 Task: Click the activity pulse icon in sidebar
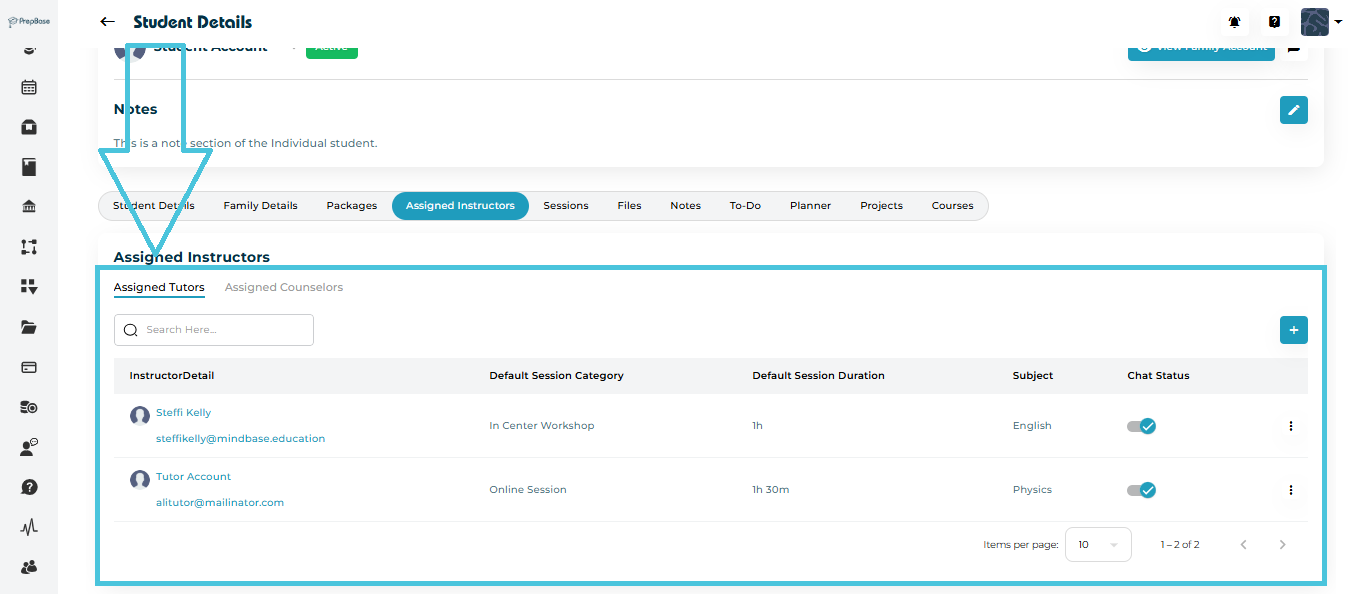[x=29, y=527]
